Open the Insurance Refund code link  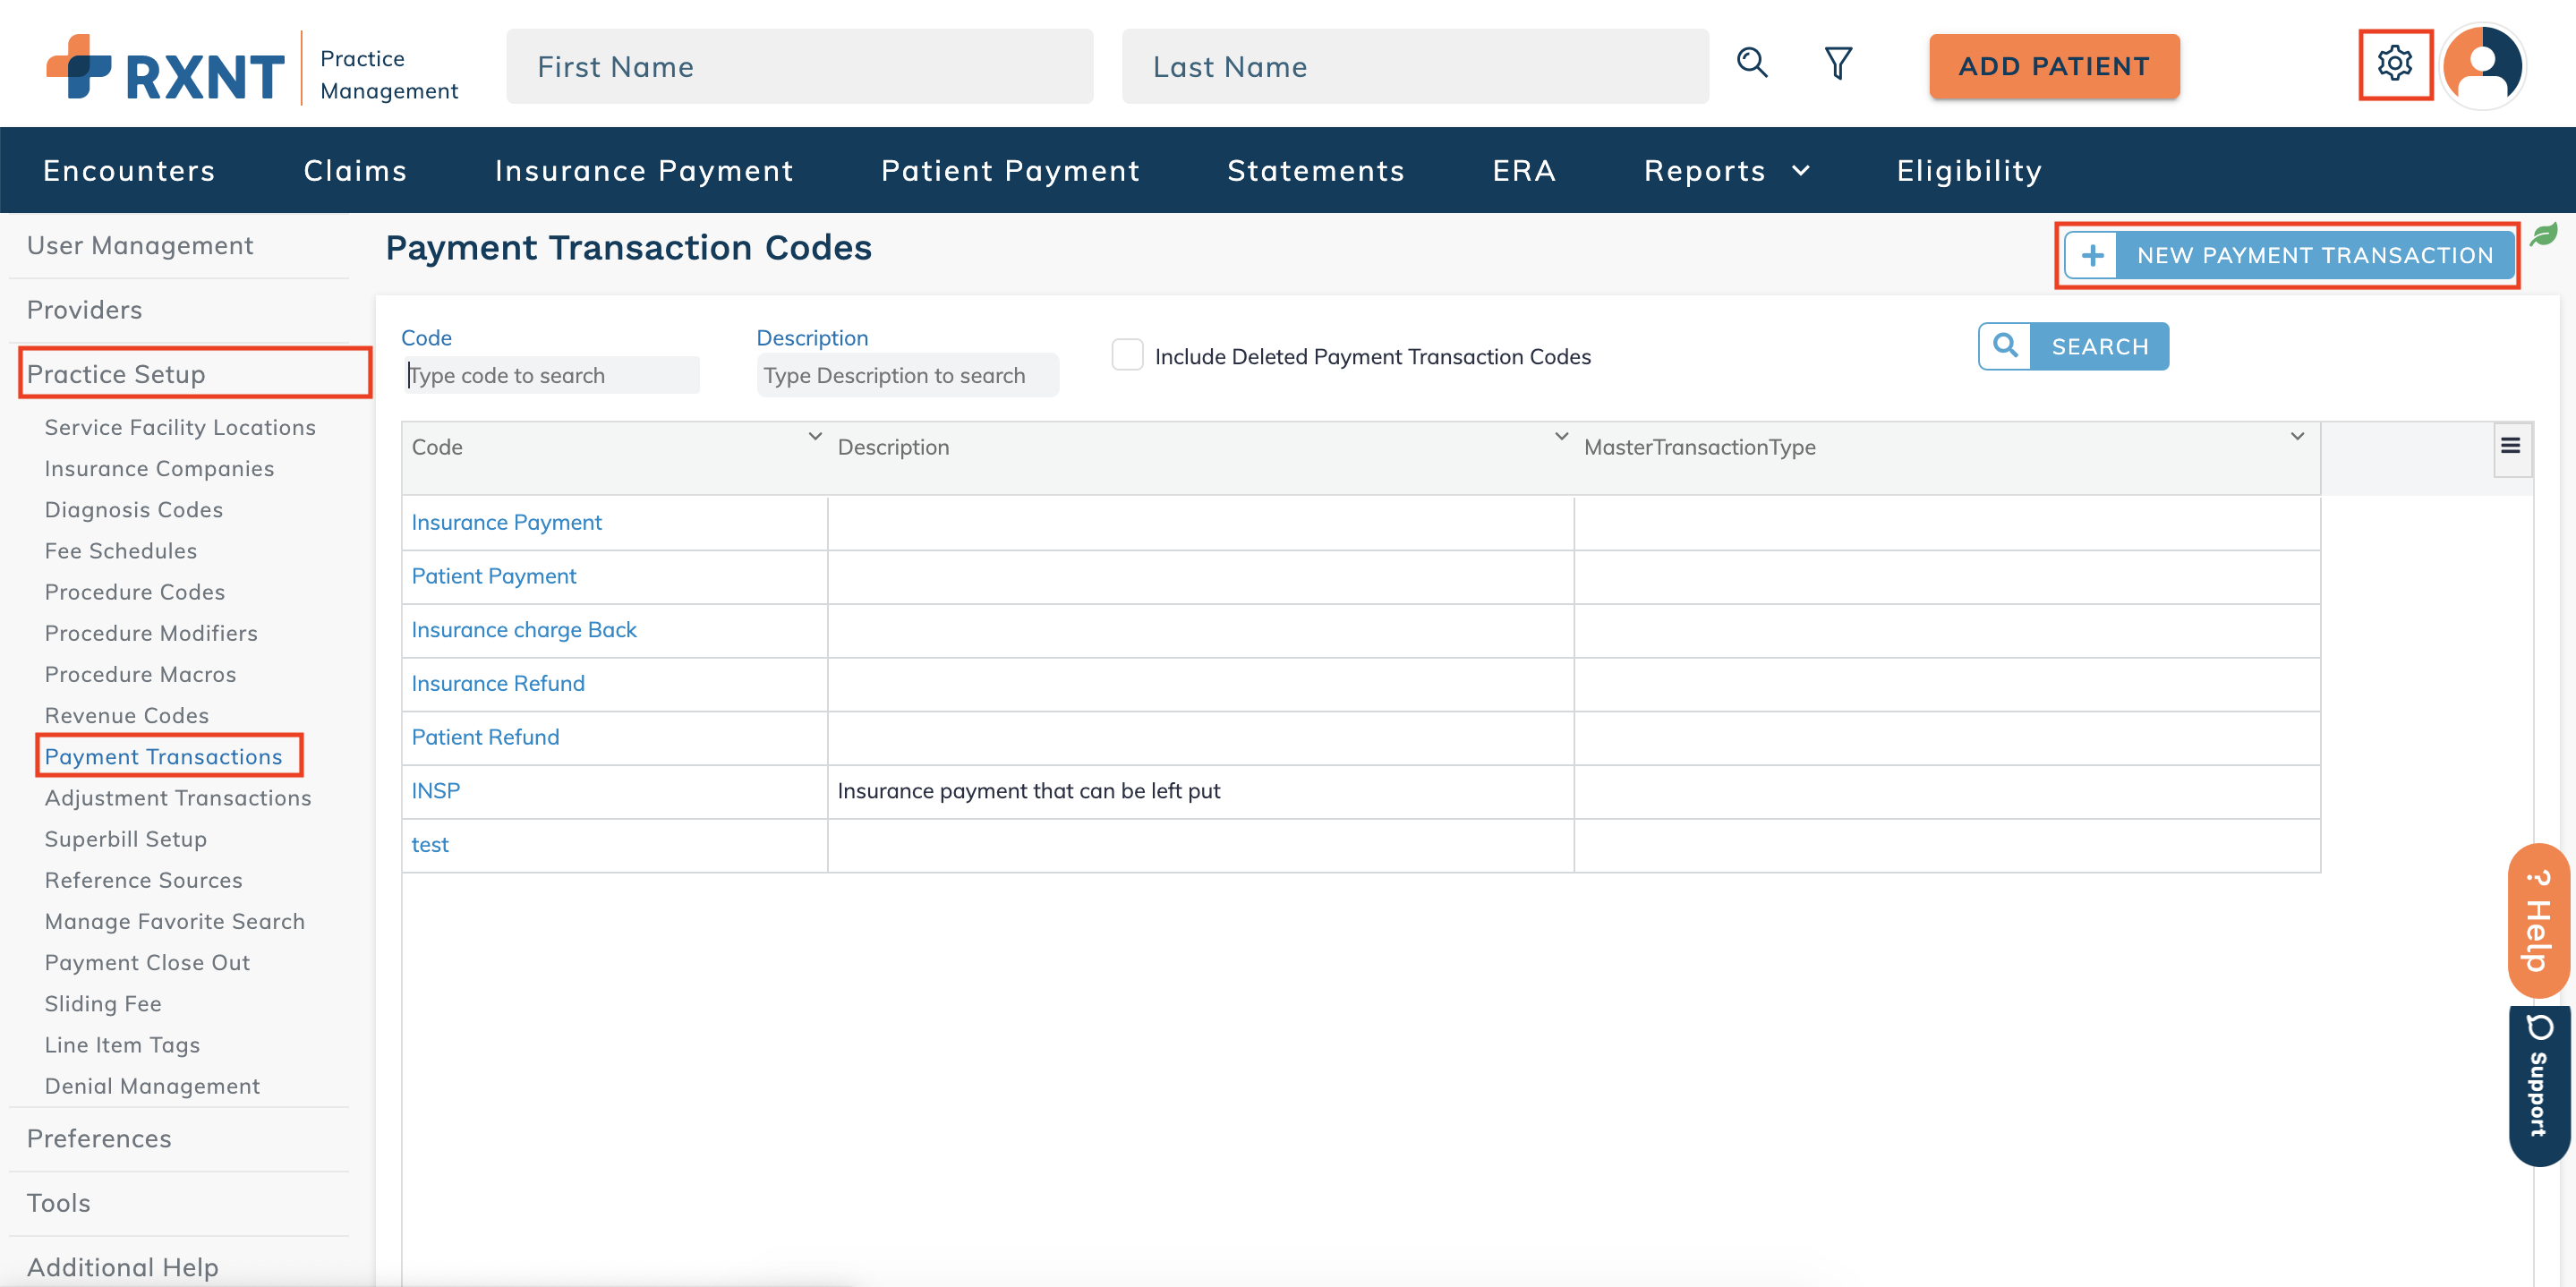(498, 683)
